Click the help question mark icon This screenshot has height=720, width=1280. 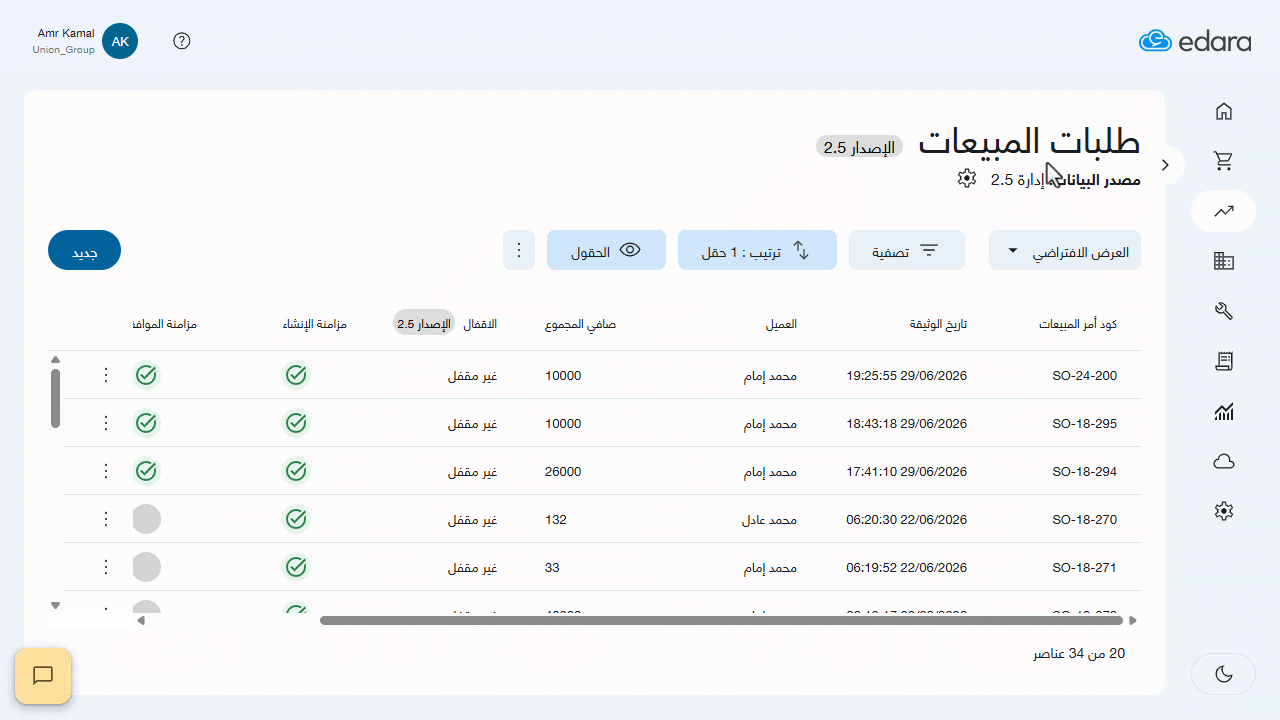tap(182, 41)
